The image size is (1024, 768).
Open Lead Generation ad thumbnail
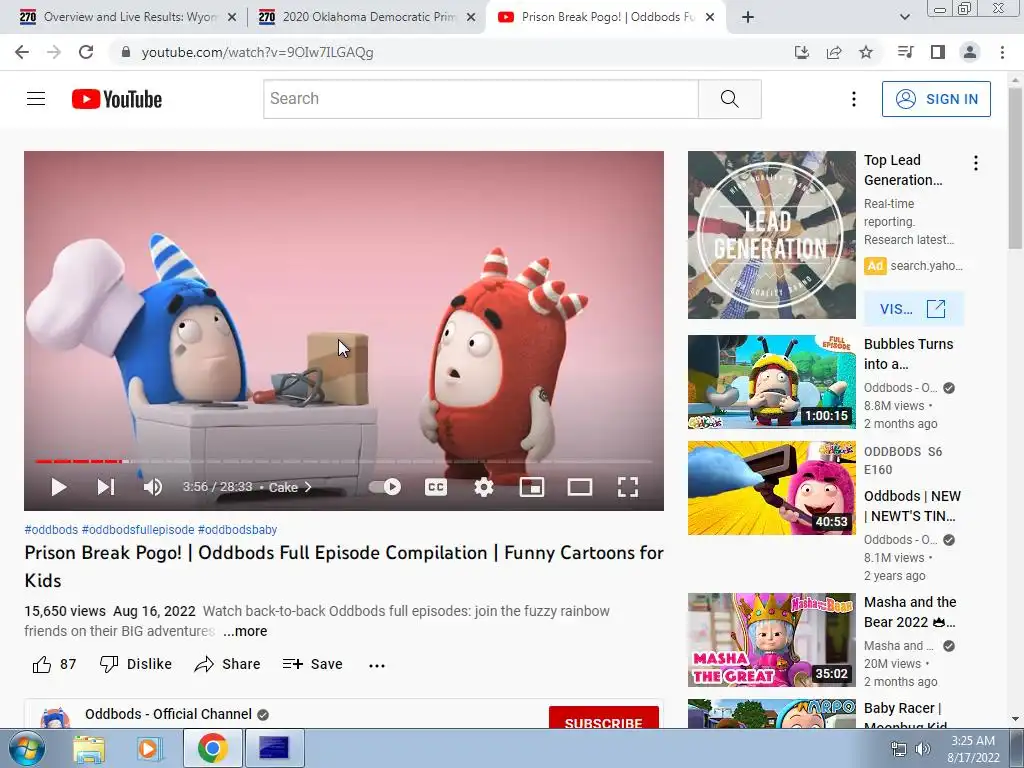coord(771,235)
